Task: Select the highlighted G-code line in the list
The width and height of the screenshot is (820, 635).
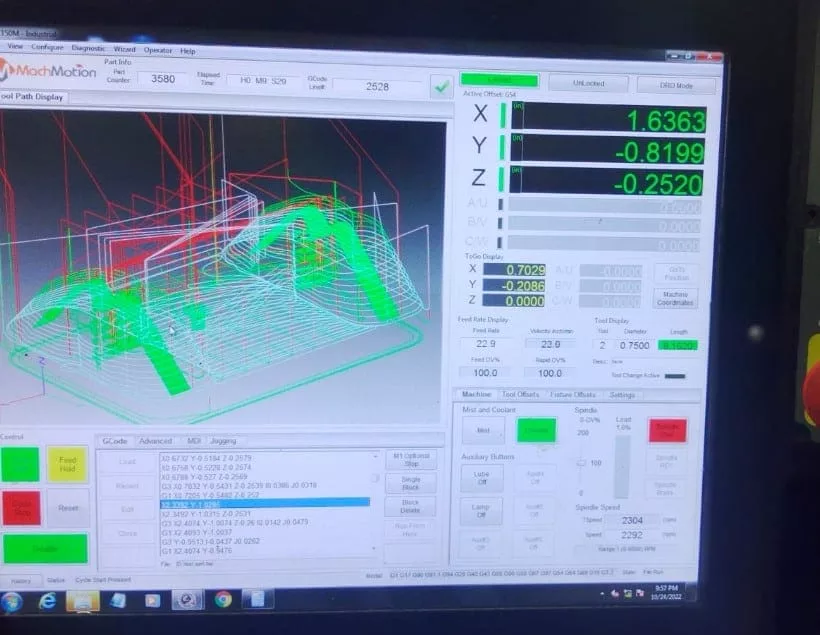Action: tap(265, 503)
